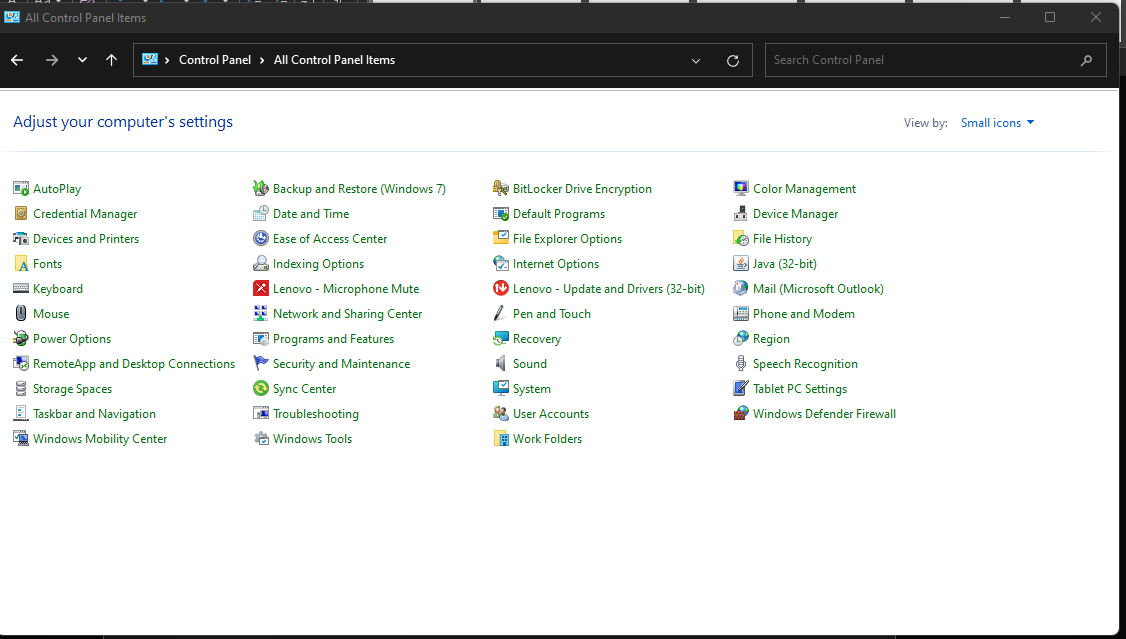Open the Fonts folder icon
Viewport: 1126px width, 639px height.
click(x=21, y=264)
